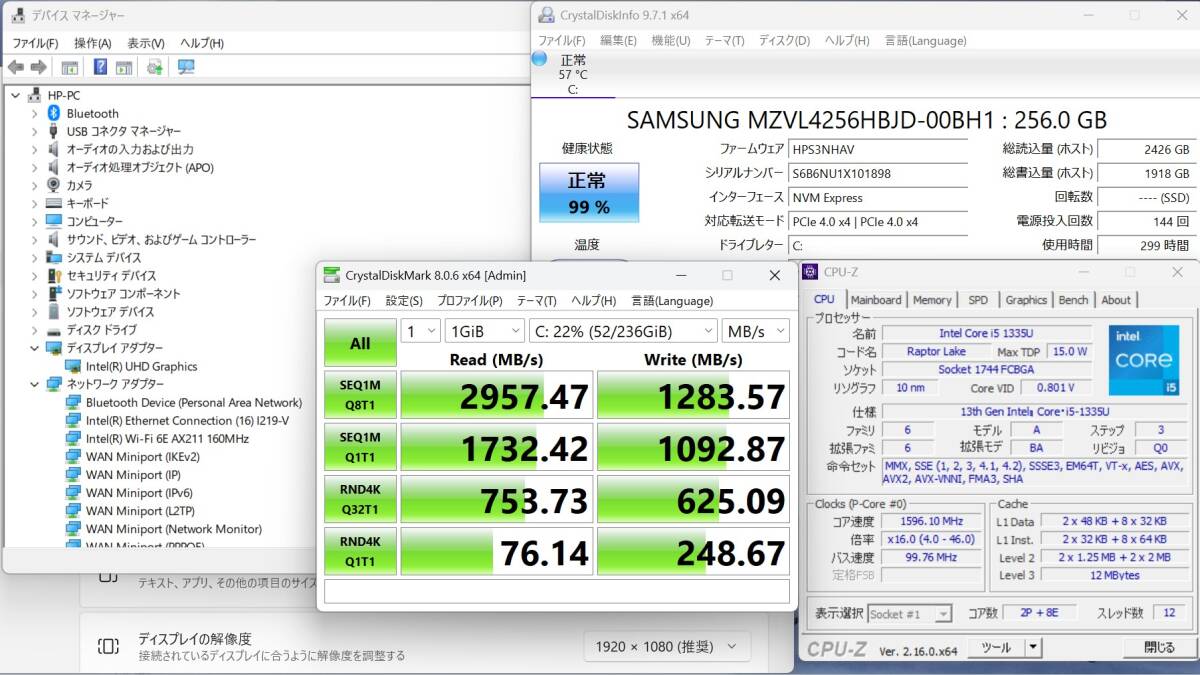Viewport: 1200px width, 675px height.
Task: Click the show/hide console tree toolbar icon
Action: coord(69,67)
